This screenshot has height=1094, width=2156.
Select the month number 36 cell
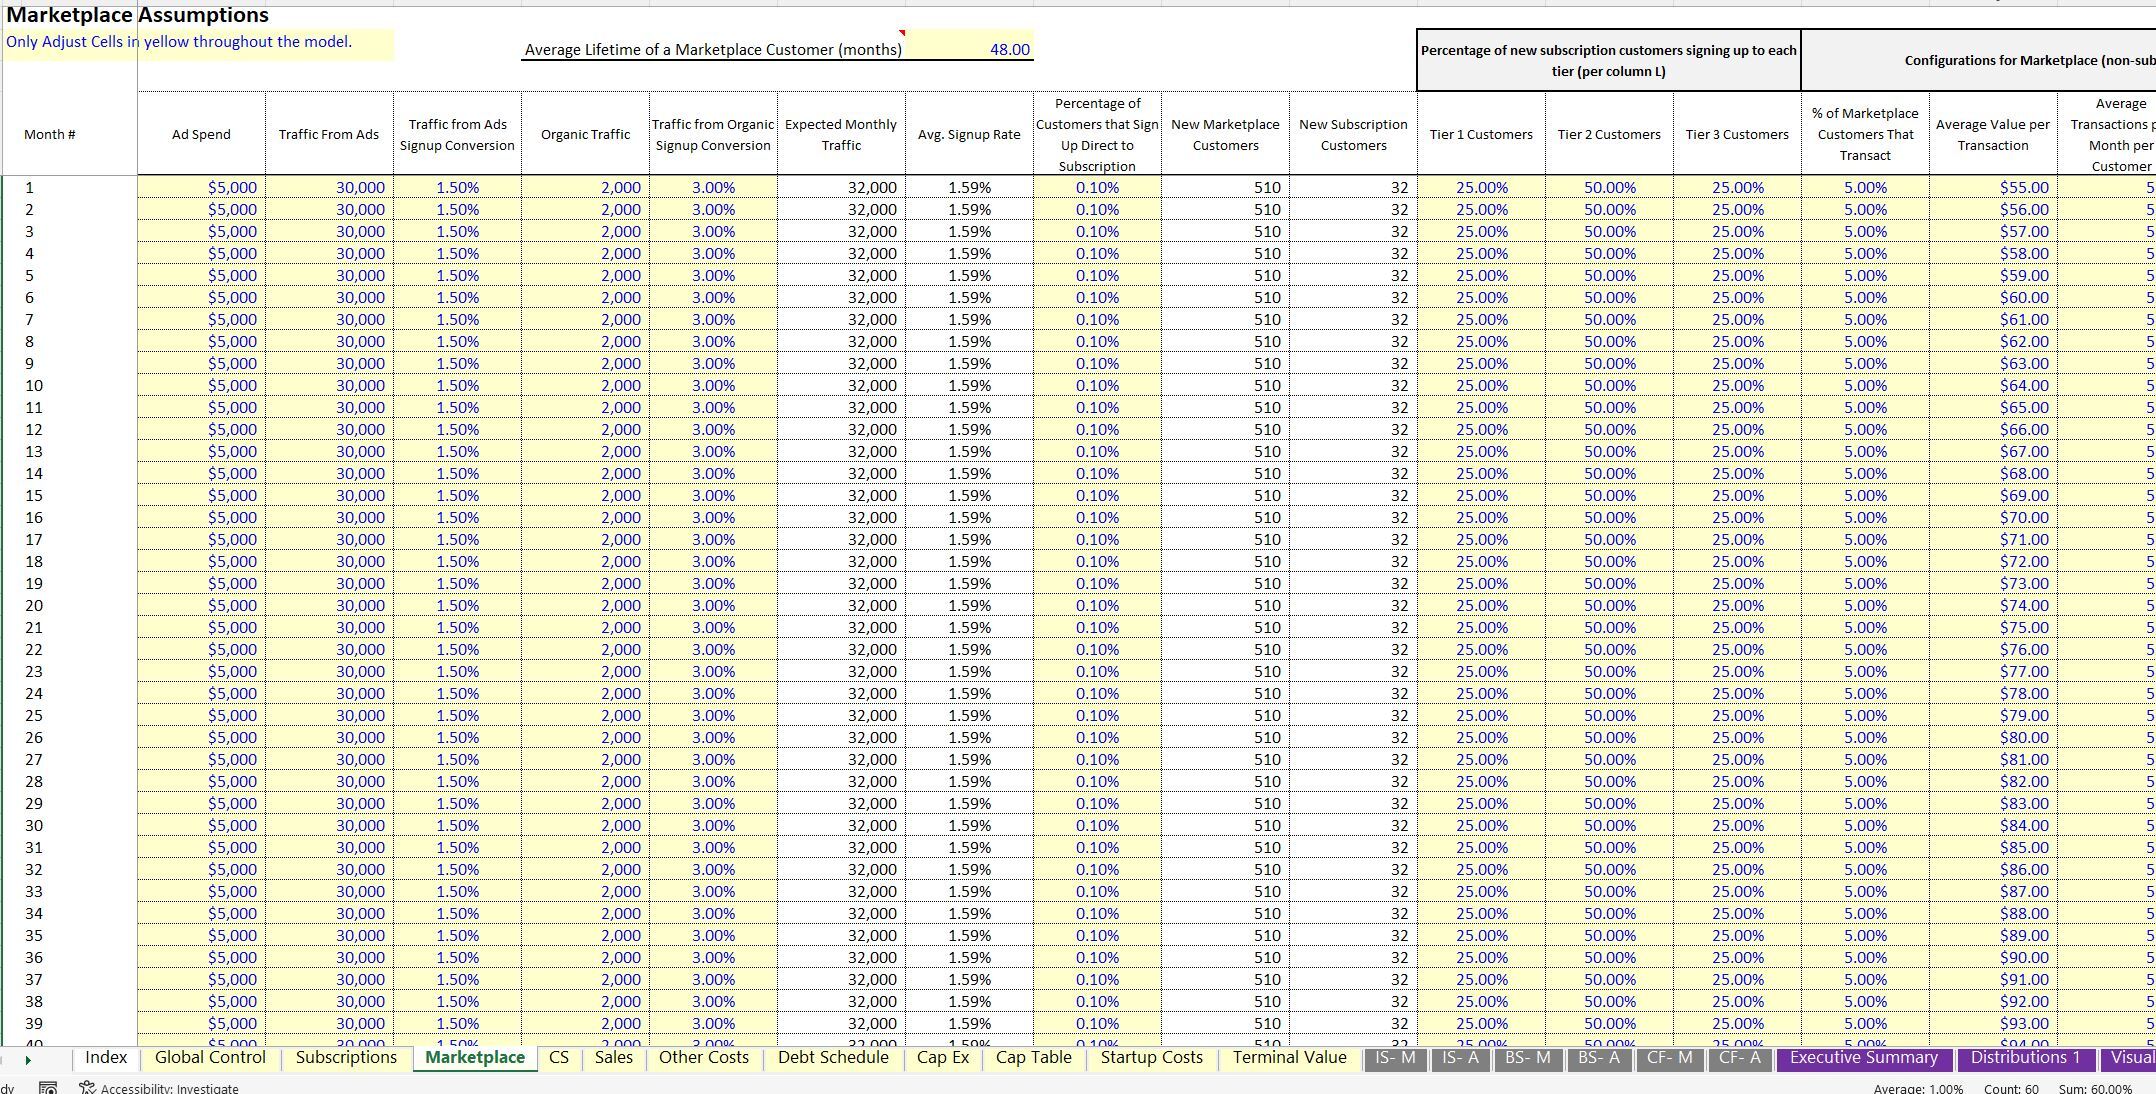[70, 957]
